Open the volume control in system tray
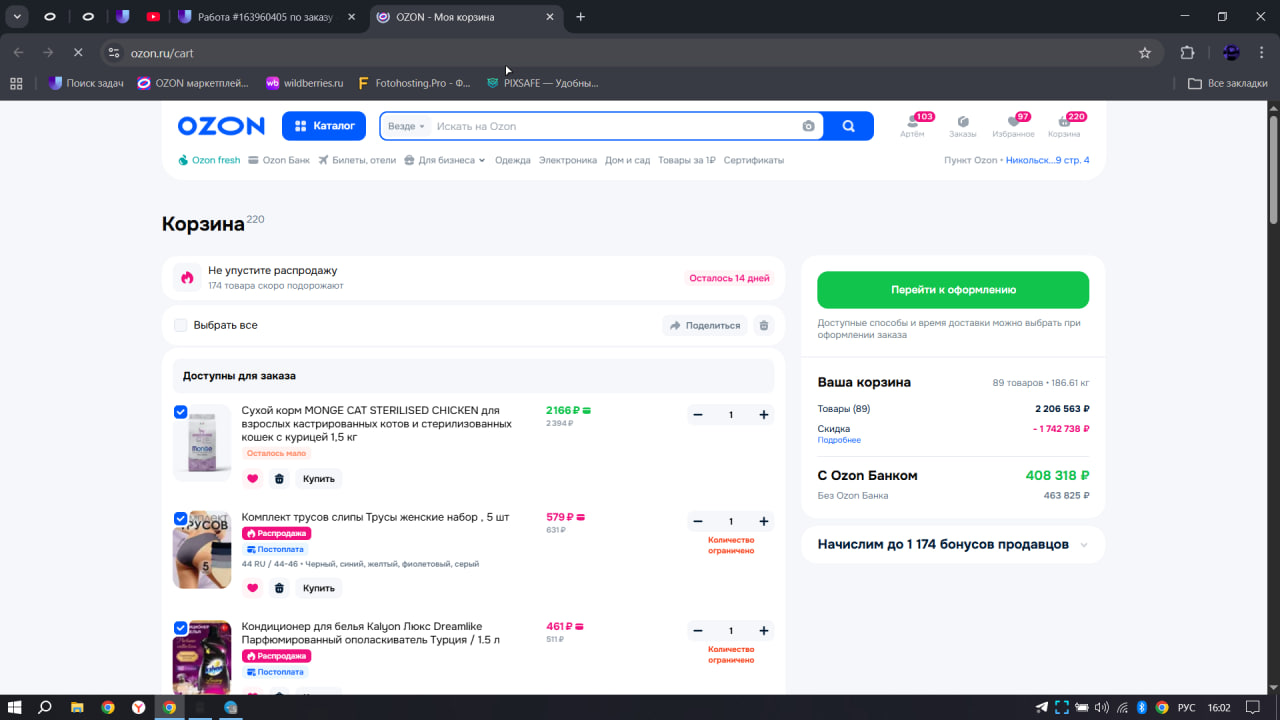The height and width of the screenshot is (720, 1280). (1102, 708)
